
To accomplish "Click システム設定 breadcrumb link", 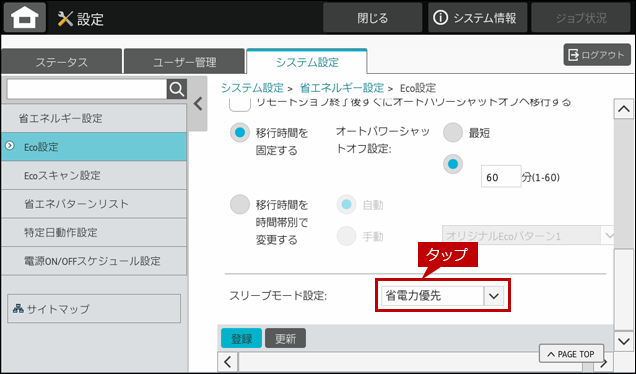I will pyautogui.click(x=252, y=88).
